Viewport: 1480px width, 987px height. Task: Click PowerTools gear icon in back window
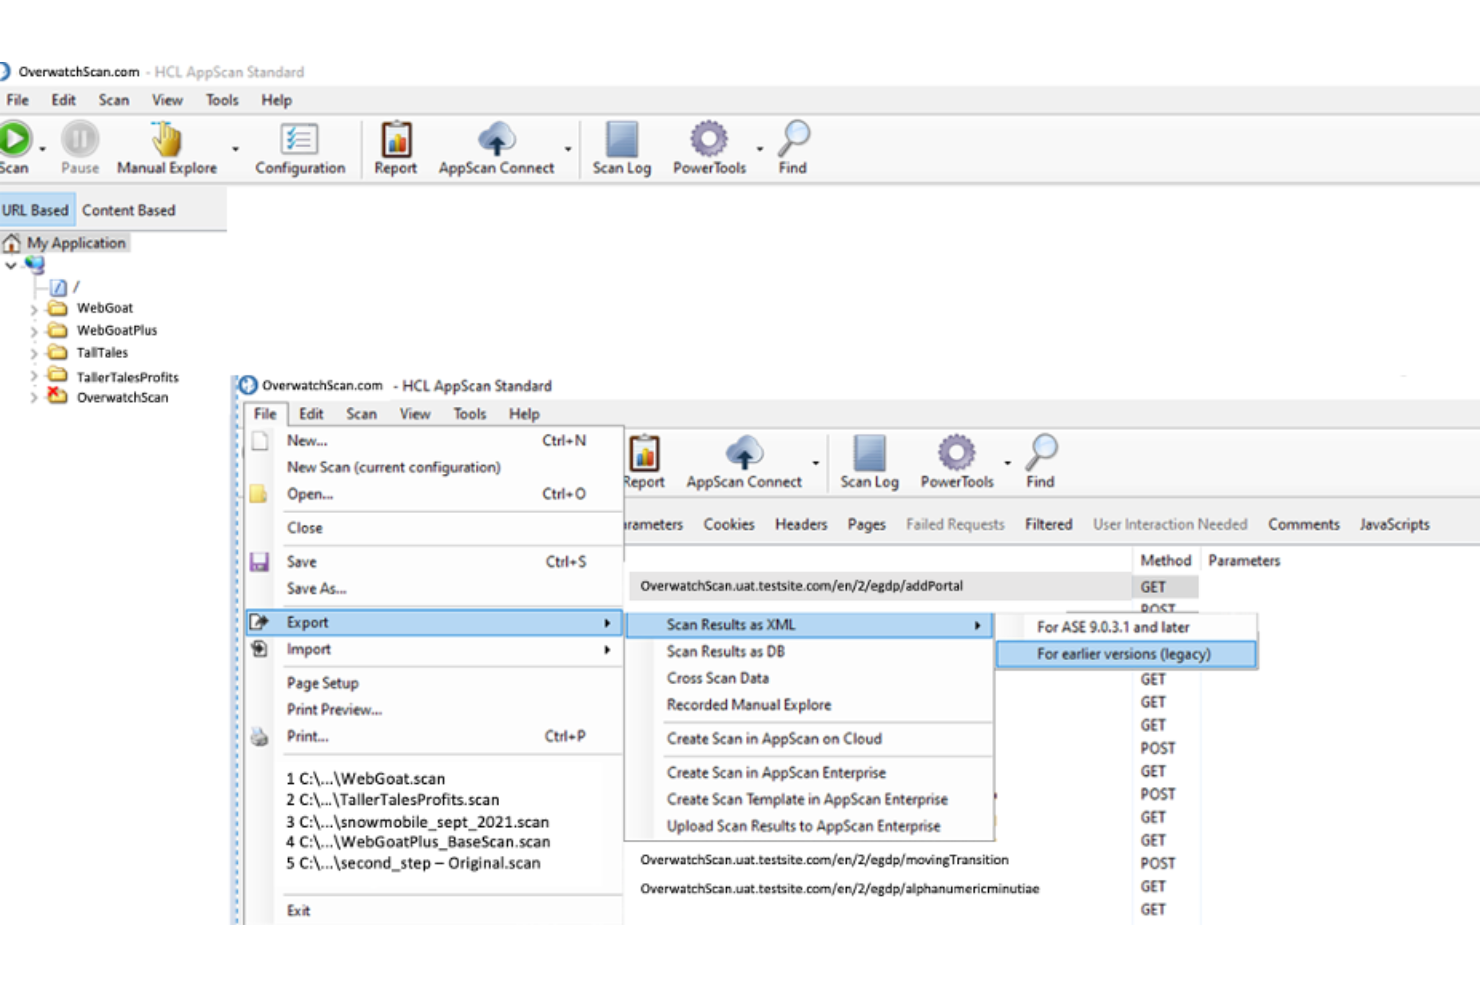[709, 138]
